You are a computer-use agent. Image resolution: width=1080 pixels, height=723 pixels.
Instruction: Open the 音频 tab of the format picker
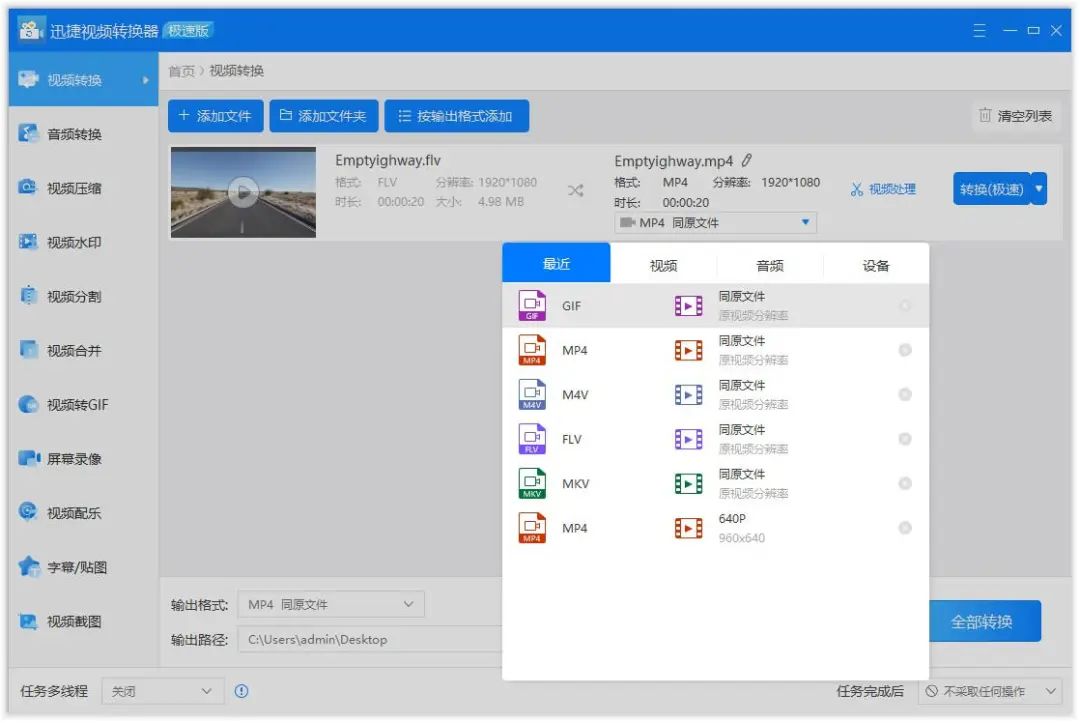click(x=769, y=263)
